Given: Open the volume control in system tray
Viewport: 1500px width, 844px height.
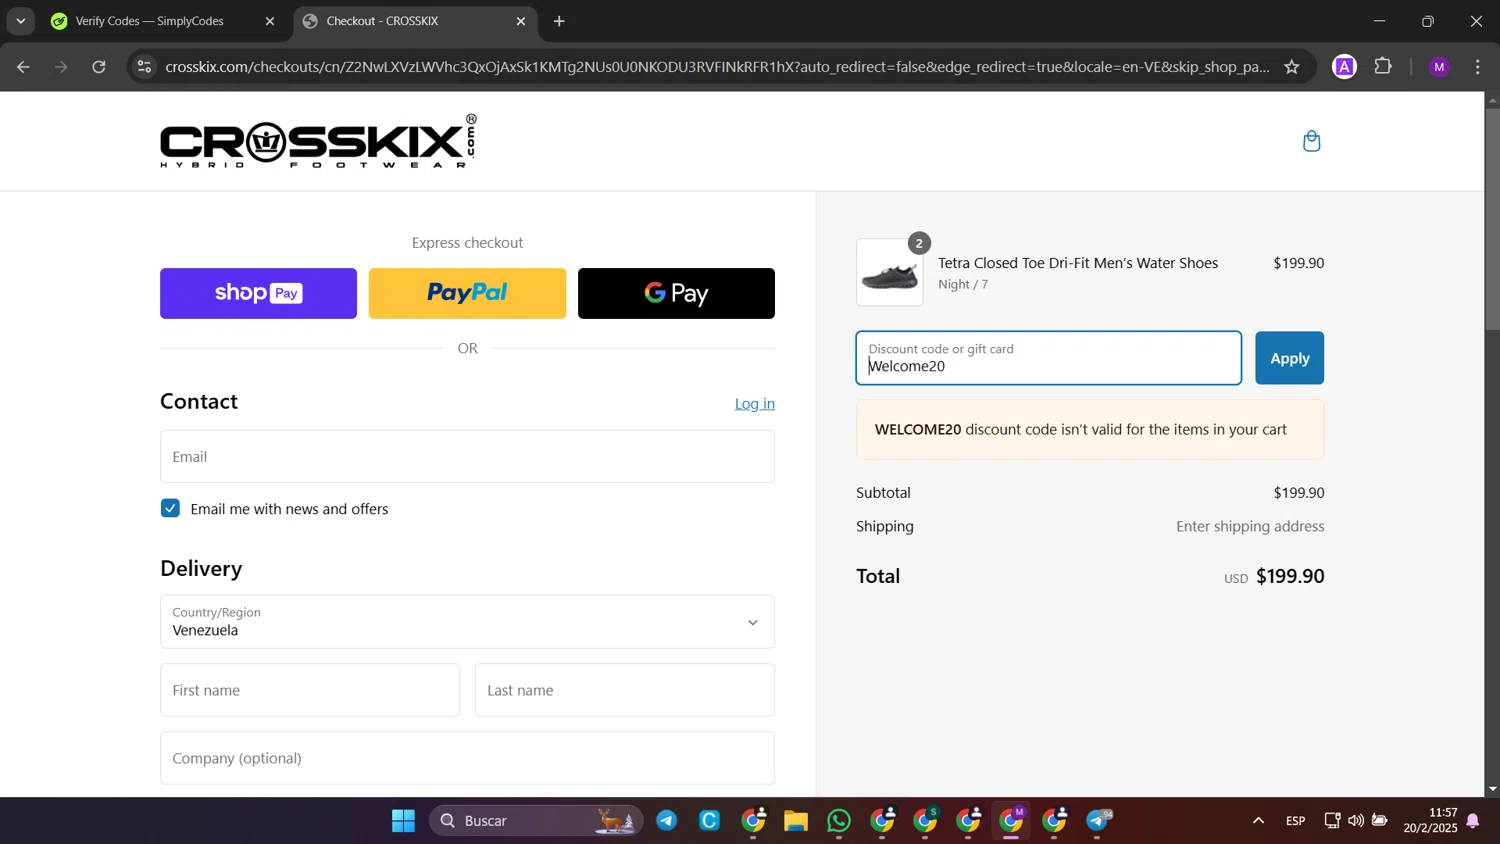Looking at the screenshot, I should (1356, 821).
